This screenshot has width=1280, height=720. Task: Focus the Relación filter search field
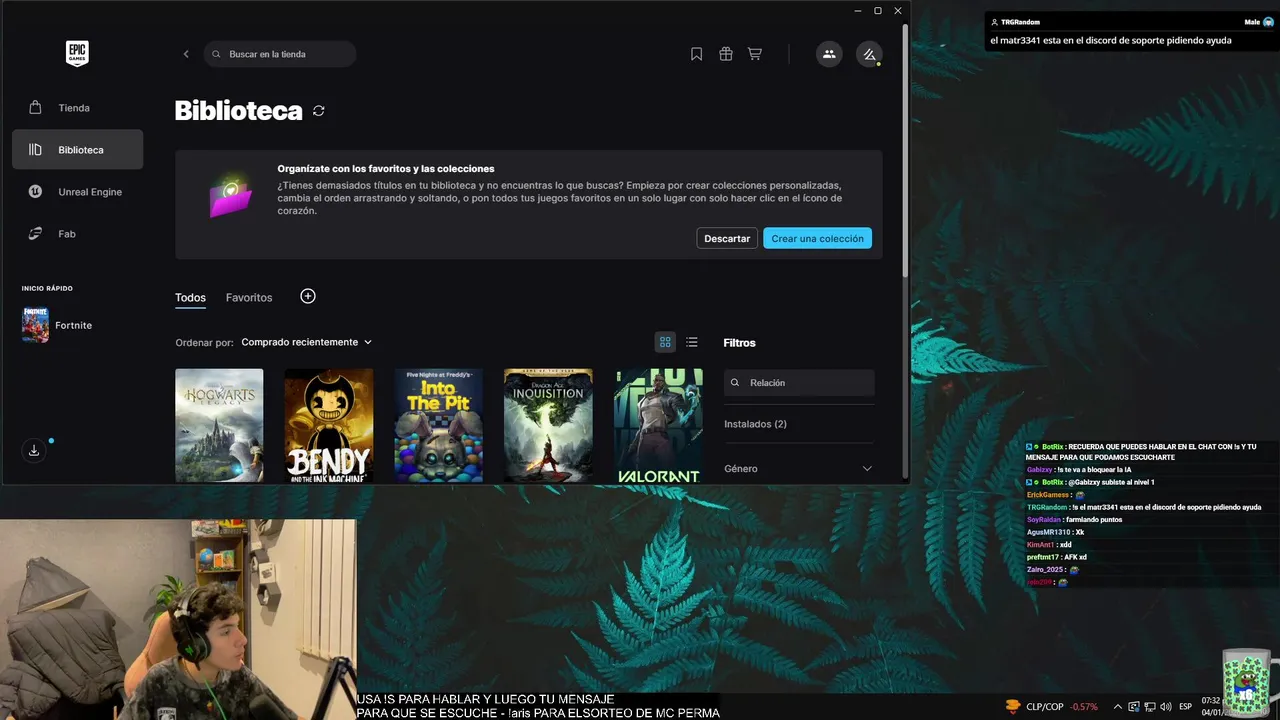click(799, 382)
